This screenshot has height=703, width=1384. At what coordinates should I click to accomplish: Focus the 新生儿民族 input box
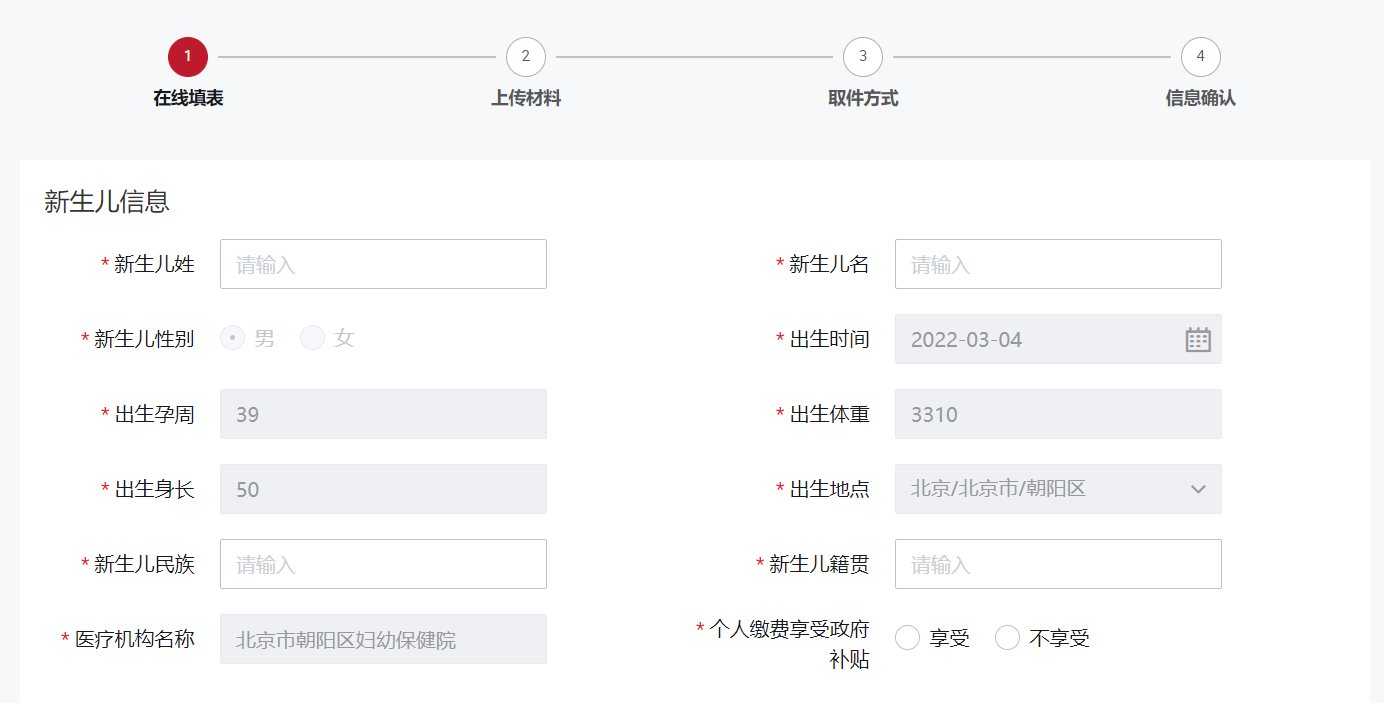(383, 564)
